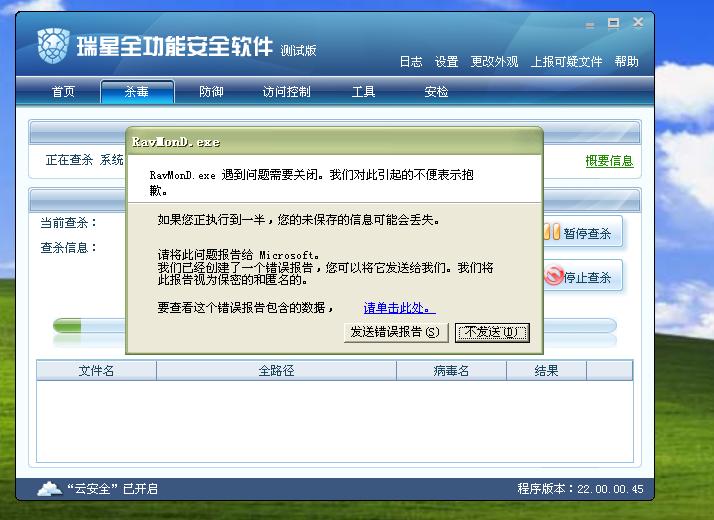This screenshot has width=714, height=520.
Task: Open the 安检 tab
Action: (436, 92)
